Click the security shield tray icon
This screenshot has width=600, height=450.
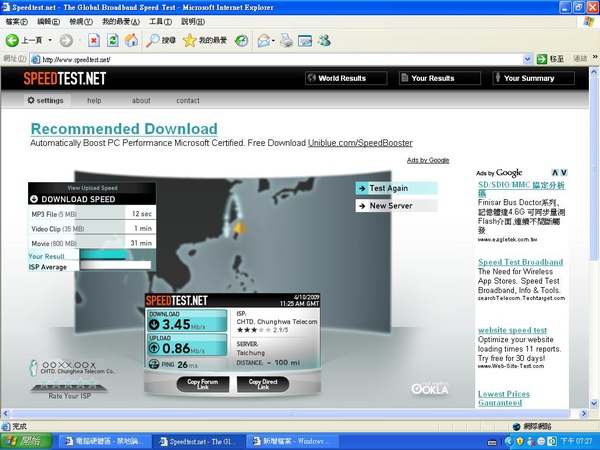click(520, 441)
